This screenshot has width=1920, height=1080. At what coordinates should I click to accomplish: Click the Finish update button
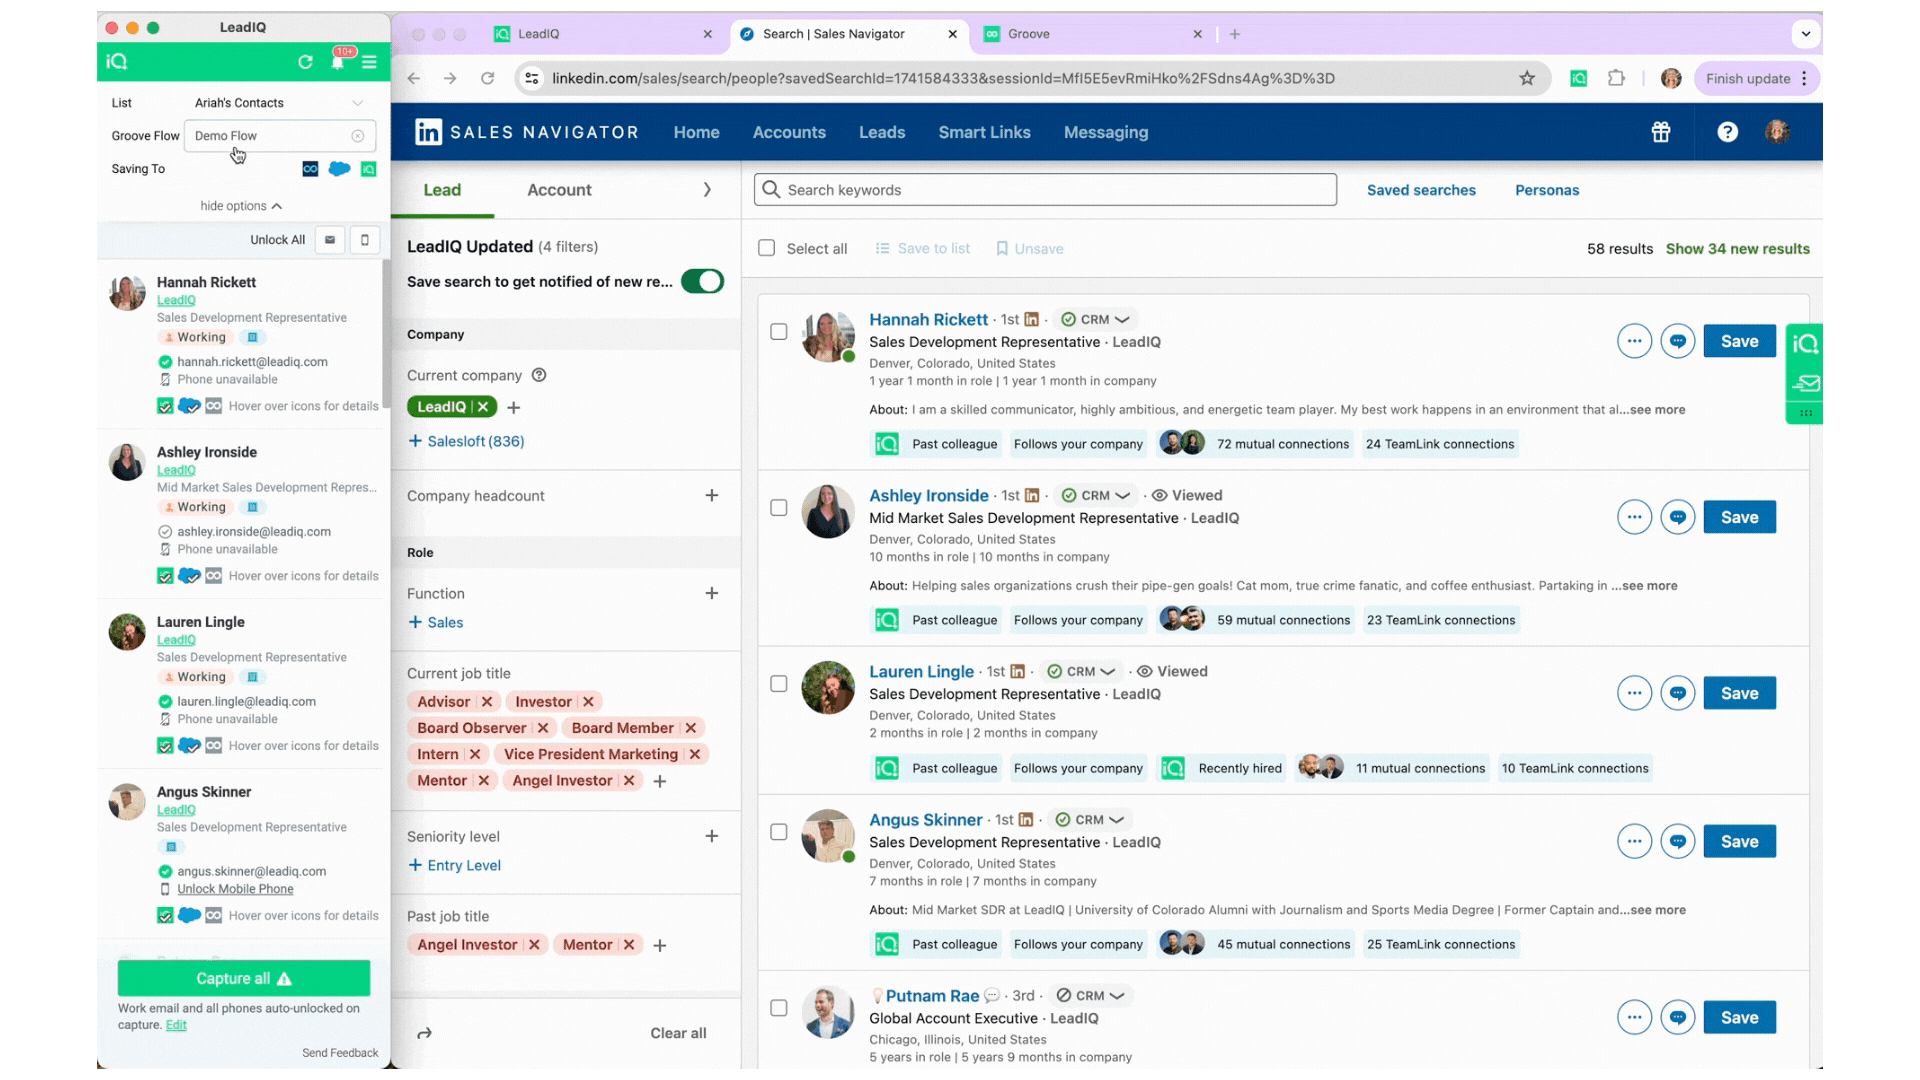(1748, 78)
